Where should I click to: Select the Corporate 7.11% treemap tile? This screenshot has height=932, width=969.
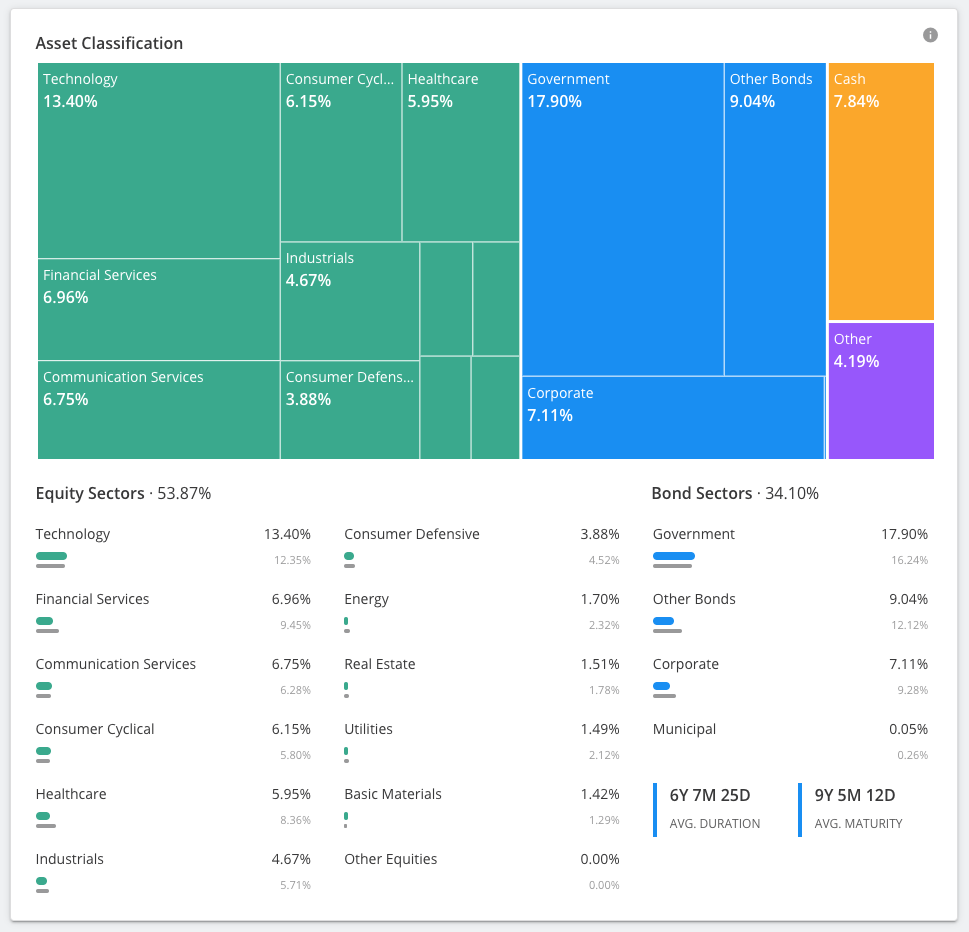click(x=673, y=418)
